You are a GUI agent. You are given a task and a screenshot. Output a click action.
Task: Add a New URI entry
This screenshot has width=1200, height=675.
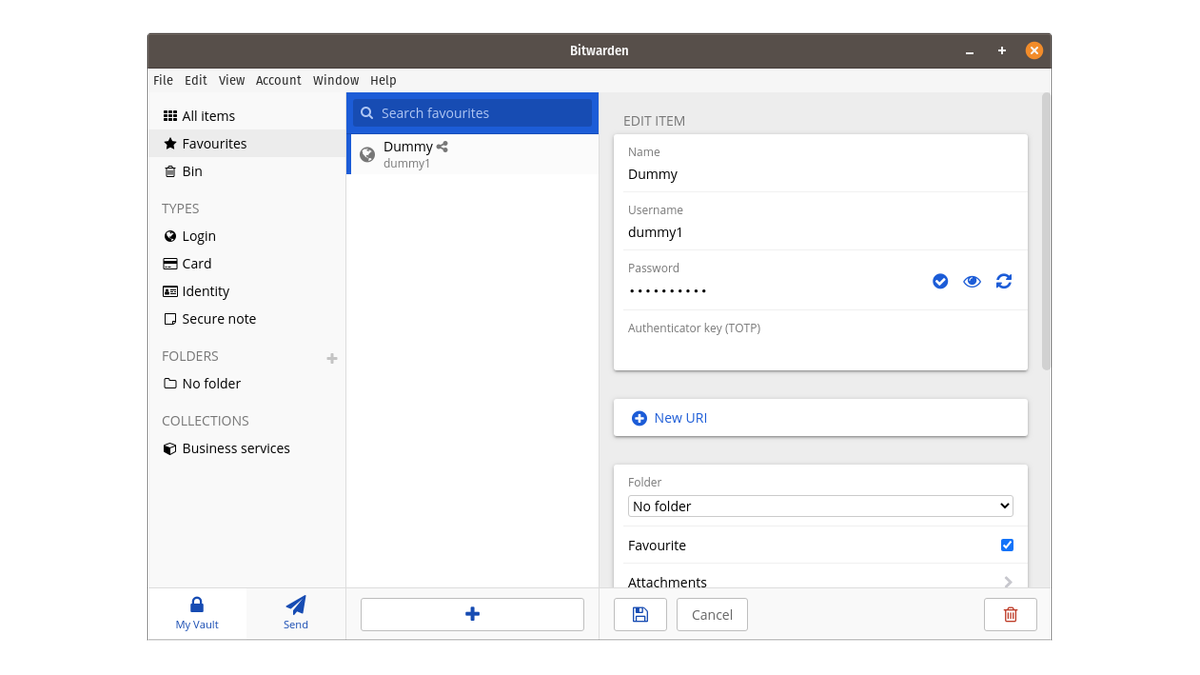(x=669, y=417)
